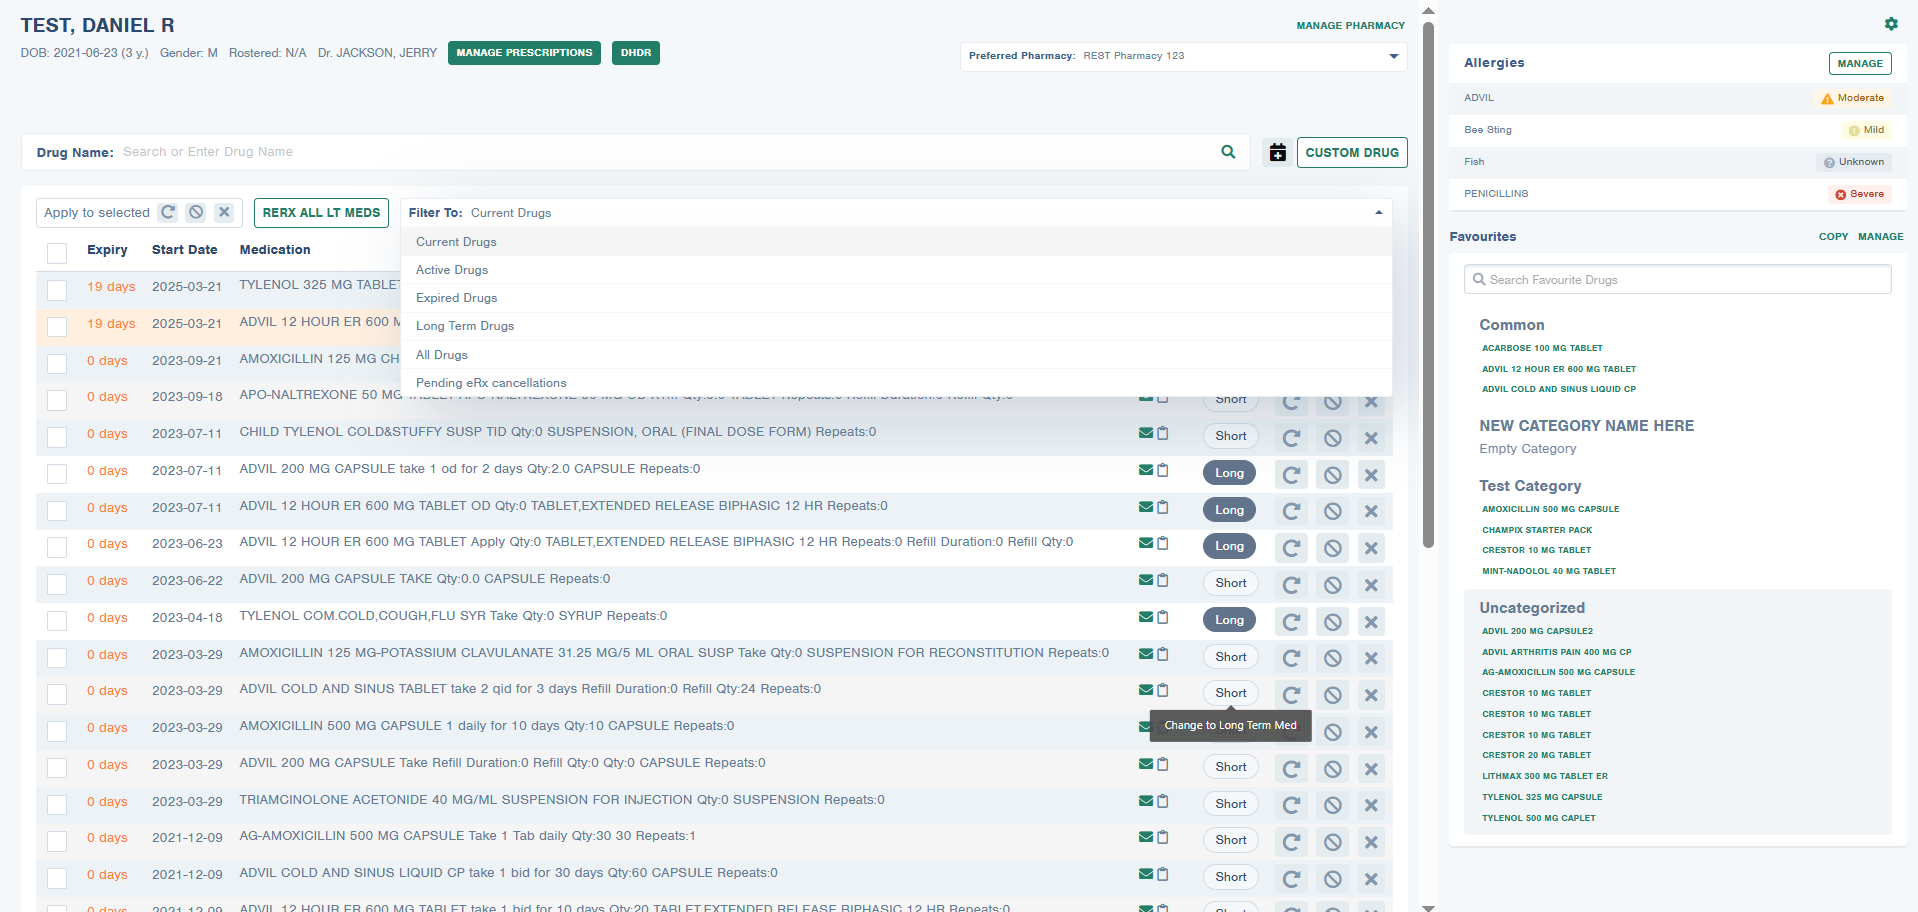The image size is (1918, 912).
Task: Open the calendar icon beside Custom Drug
Action: pyautogui.click(x=1277, y=153)
